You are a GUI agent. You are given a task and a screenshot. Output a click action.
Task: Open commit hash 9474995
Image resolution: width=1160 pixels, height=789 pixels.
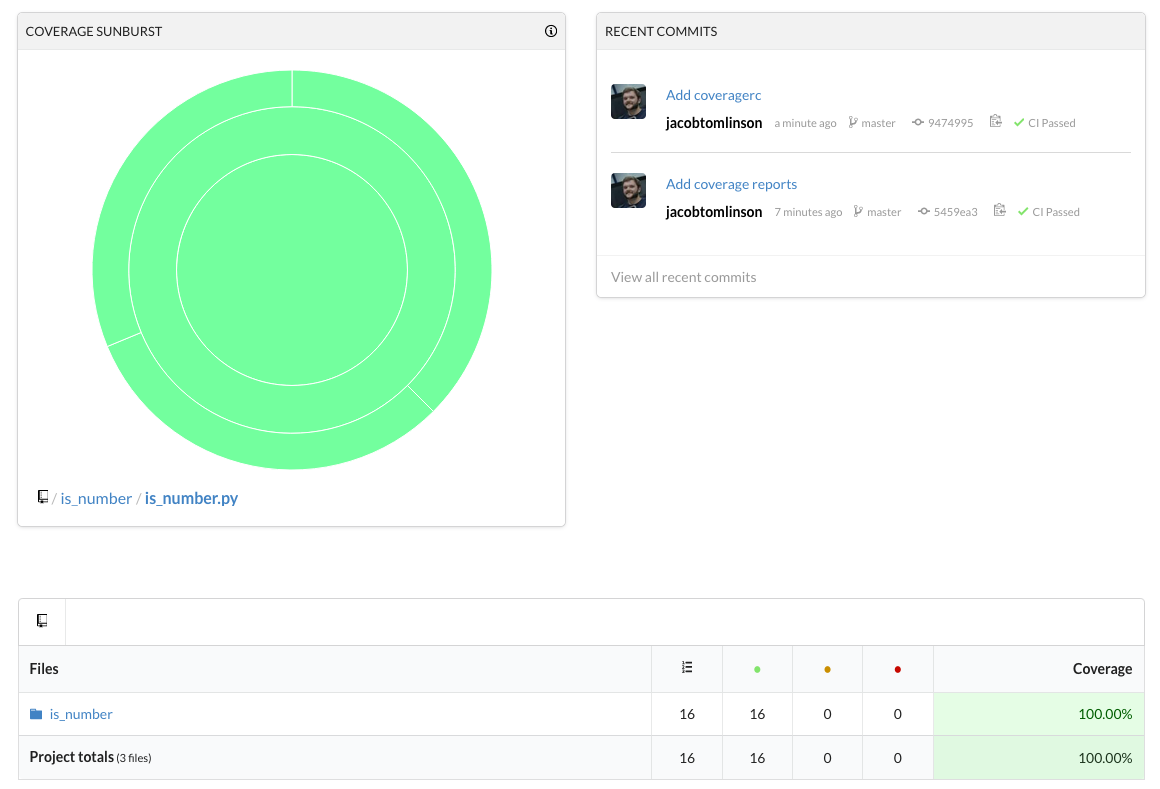pos(950,123)
